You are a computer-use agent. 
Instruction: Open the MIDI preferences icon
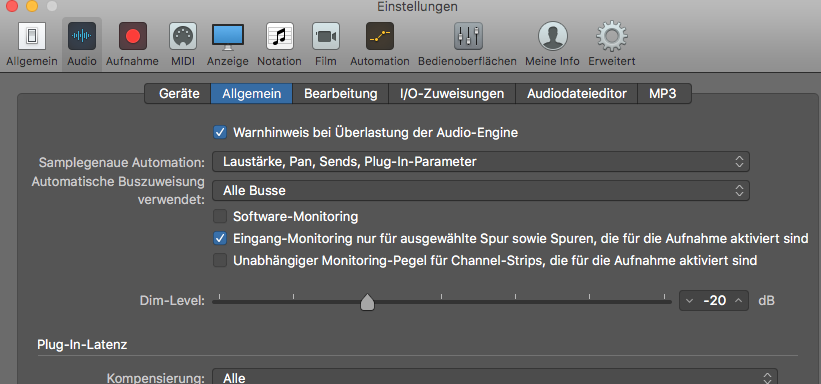tap(183, 36)
